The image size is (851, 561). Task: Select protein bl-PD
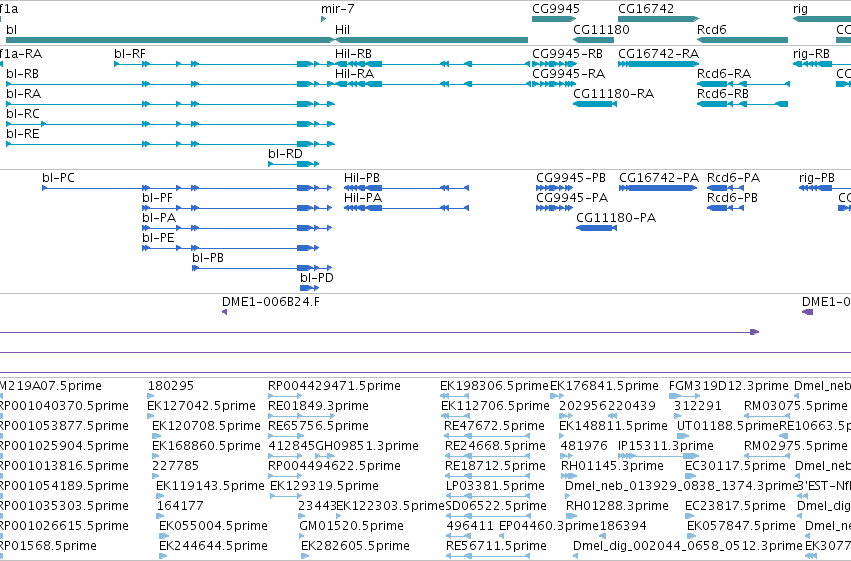coord(309,288)
